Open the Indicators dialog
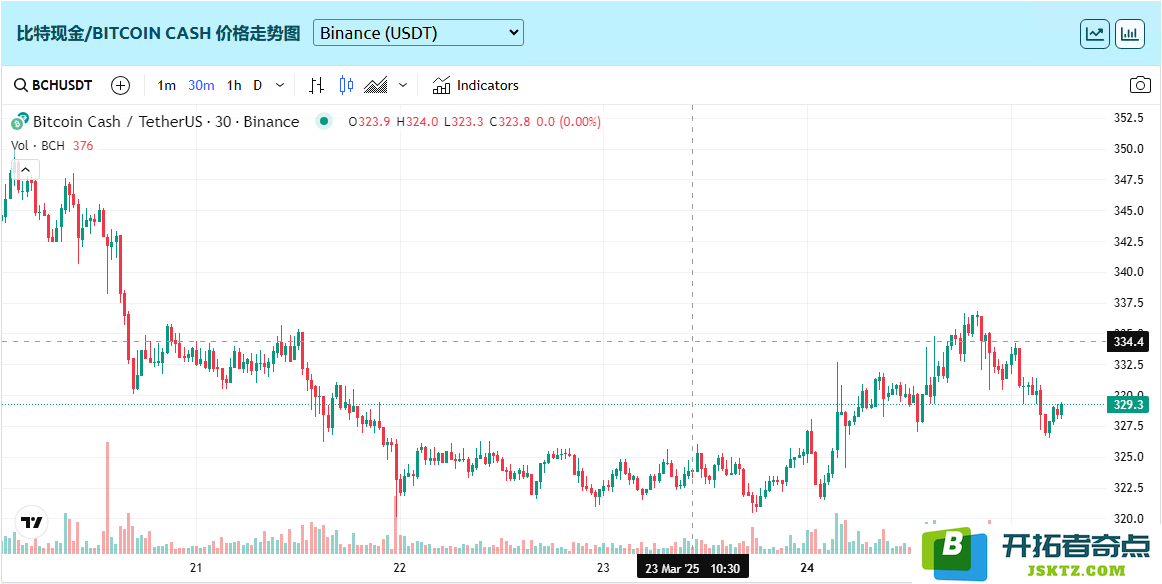Viewport: 1162px width, 584px height. 476,85
